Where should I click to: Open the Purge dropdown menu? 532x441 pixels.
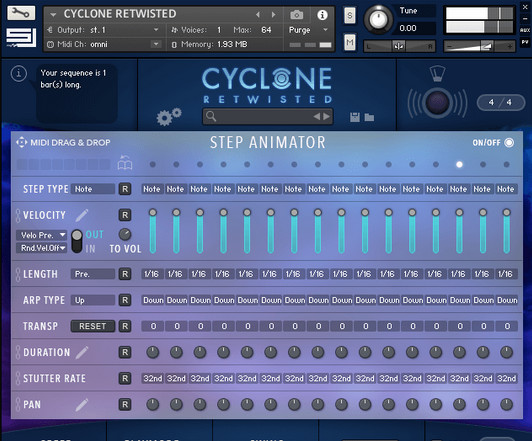308,30
